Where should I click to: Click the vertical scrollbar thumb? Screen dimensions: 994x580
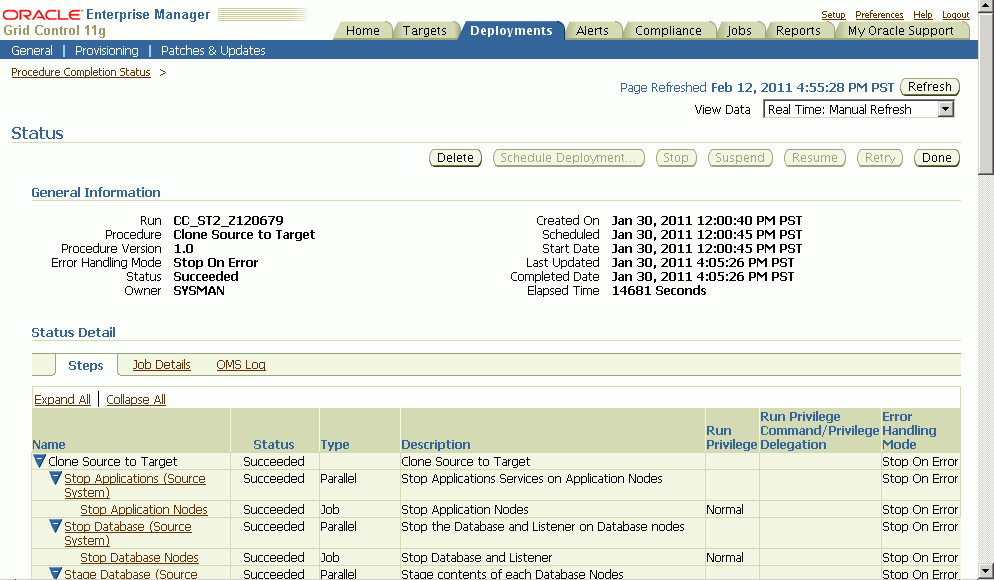tap(986, 93)
